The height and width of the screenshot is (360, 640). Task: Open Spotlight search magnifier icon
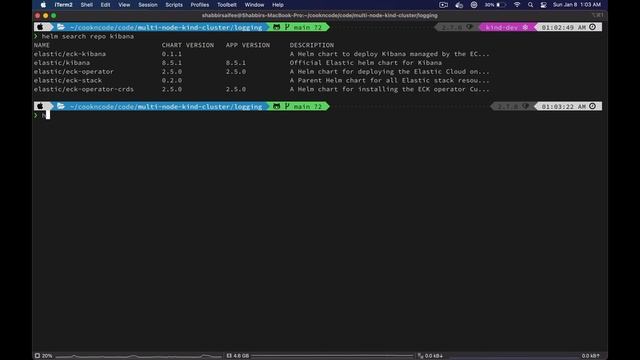tap(530, 5)
